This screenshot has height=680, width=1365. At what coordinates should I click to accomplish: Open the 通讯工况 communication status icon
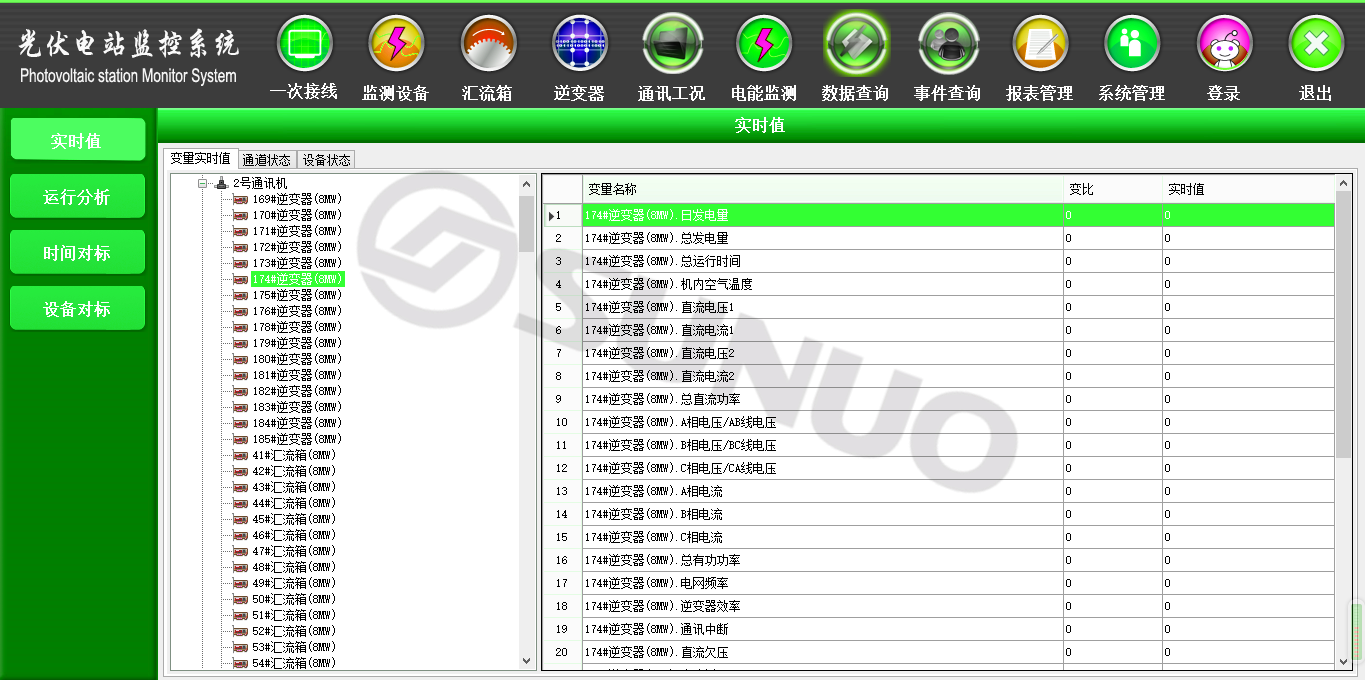672,45
